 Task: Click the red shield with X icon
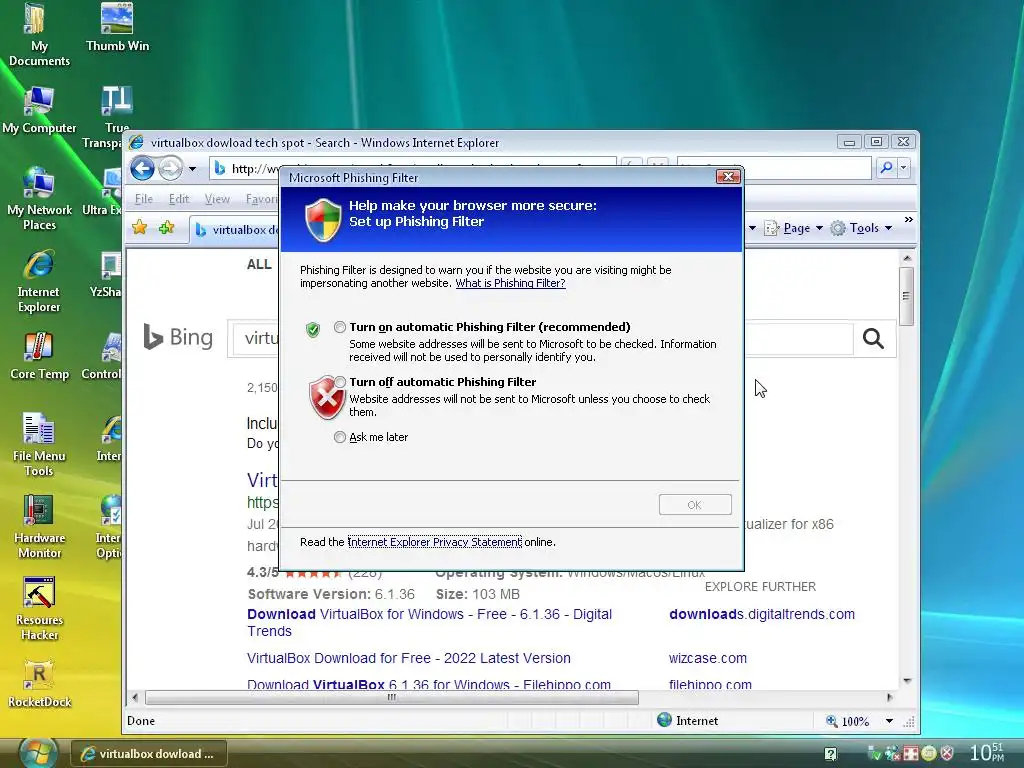tap(326, 398)
